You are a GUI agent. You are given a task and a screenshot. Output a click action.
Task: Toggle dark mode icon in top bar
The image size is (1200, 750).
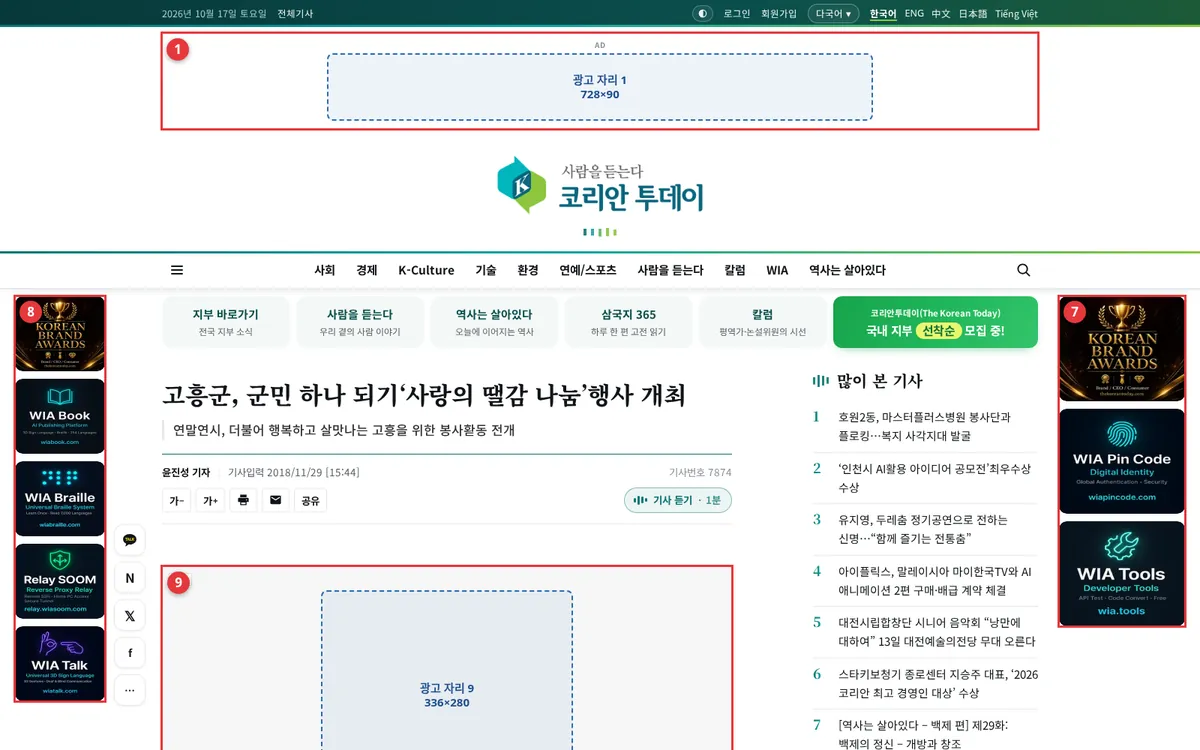point(702,14)
